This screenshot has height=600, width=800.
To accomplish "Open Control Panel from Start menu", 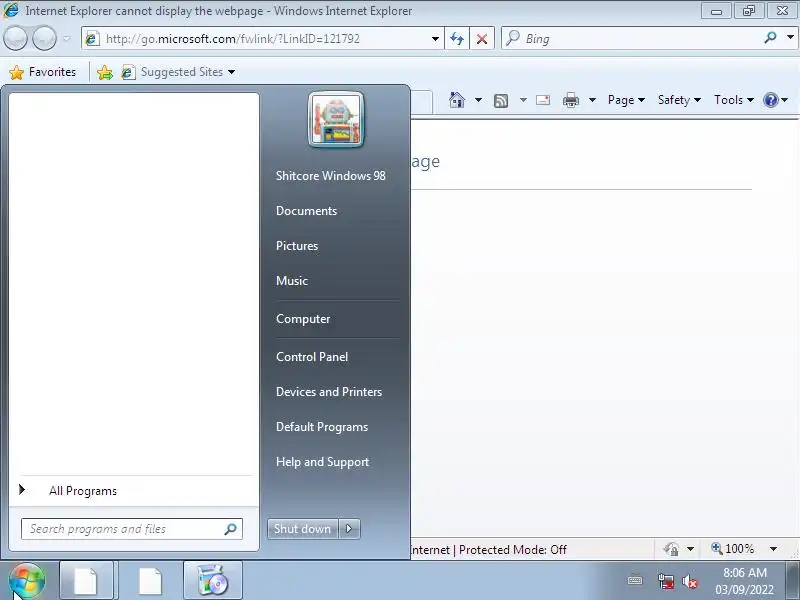I will (x=312, y=357).
